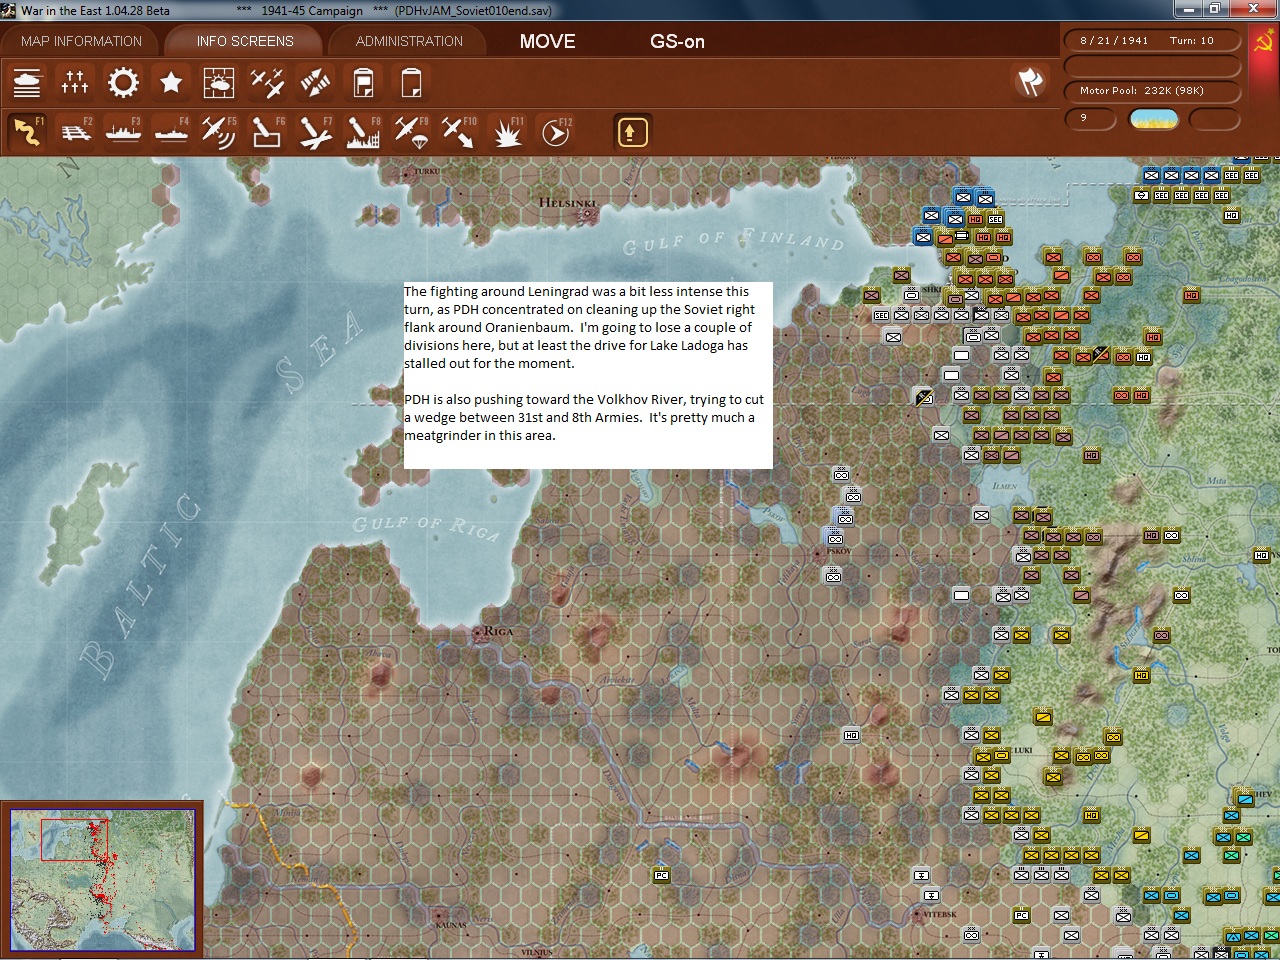Click the 8/21/1941 date display
Viewport: 1280px width, 960px height.
[x=1114, y=41]
